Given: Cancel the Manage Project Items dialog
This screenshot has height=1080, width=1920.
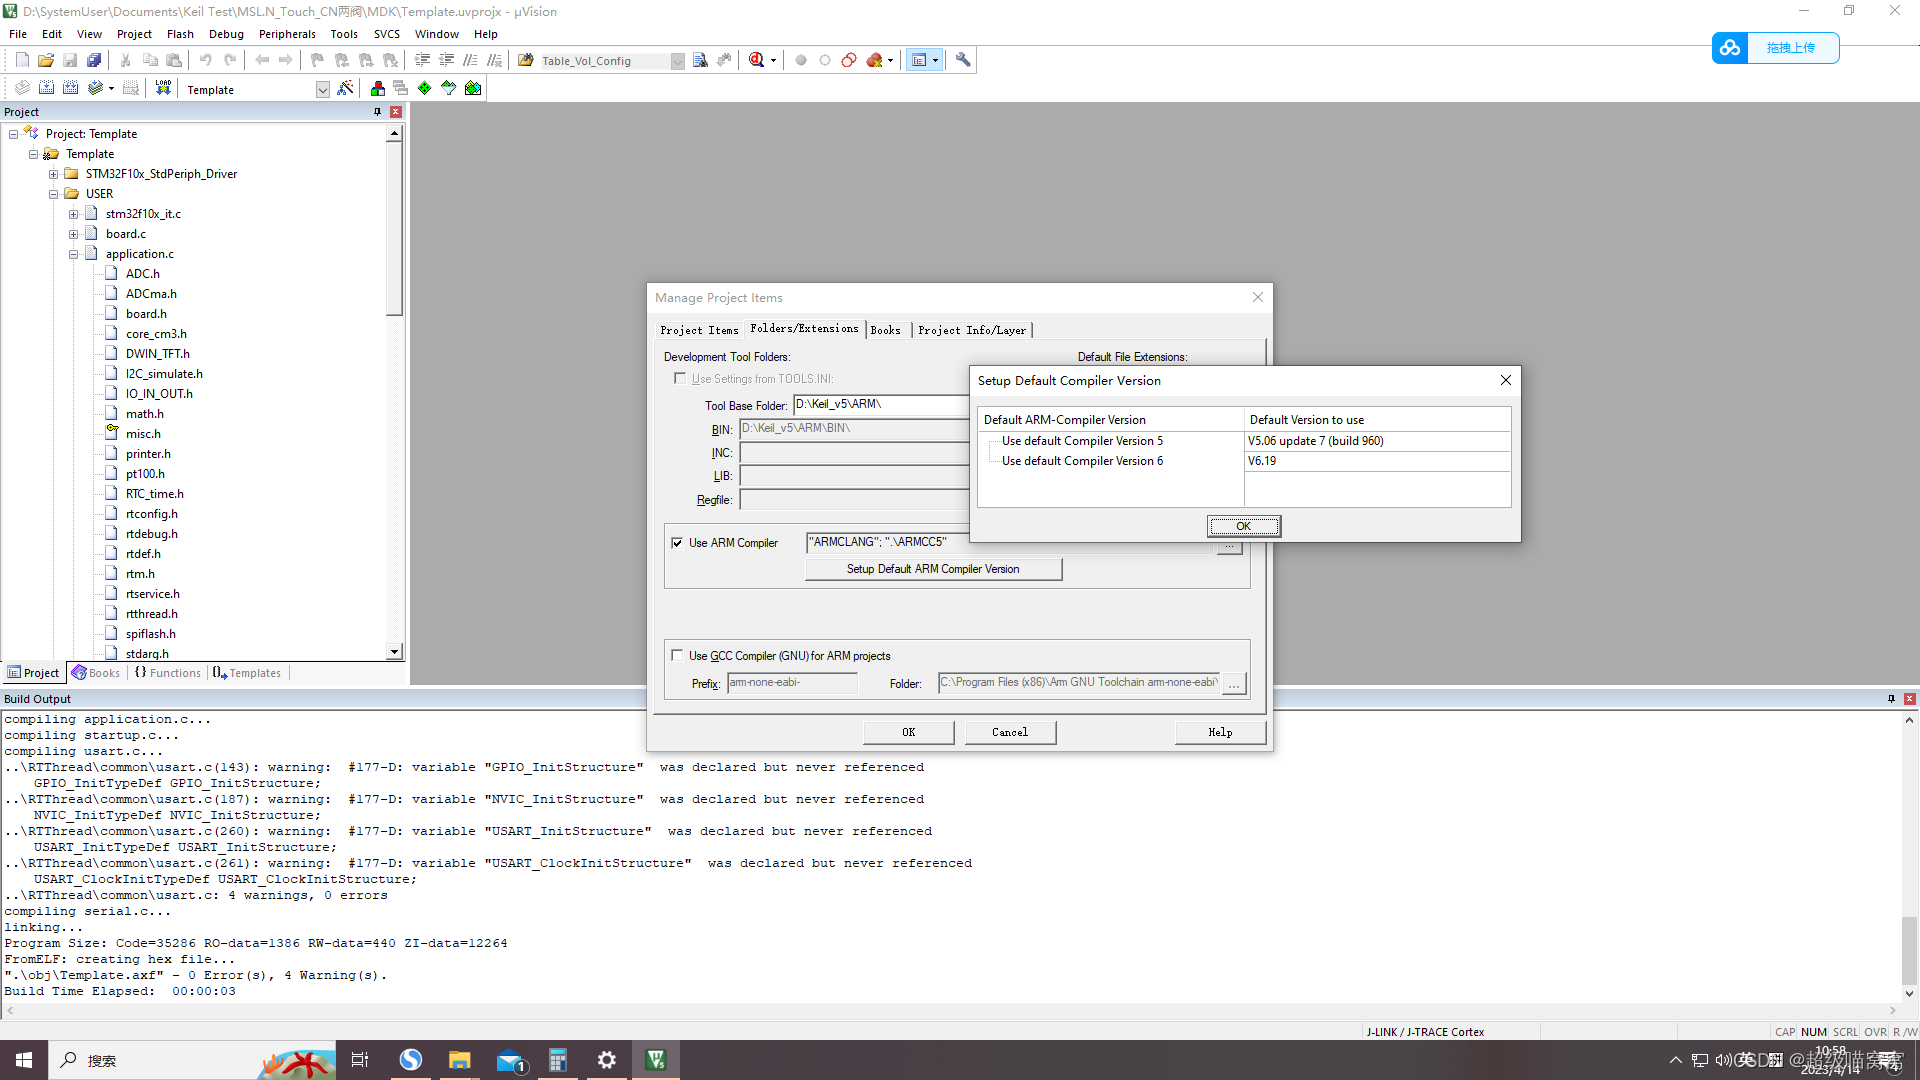Looking at the screenshot, I should (1010, 732).
